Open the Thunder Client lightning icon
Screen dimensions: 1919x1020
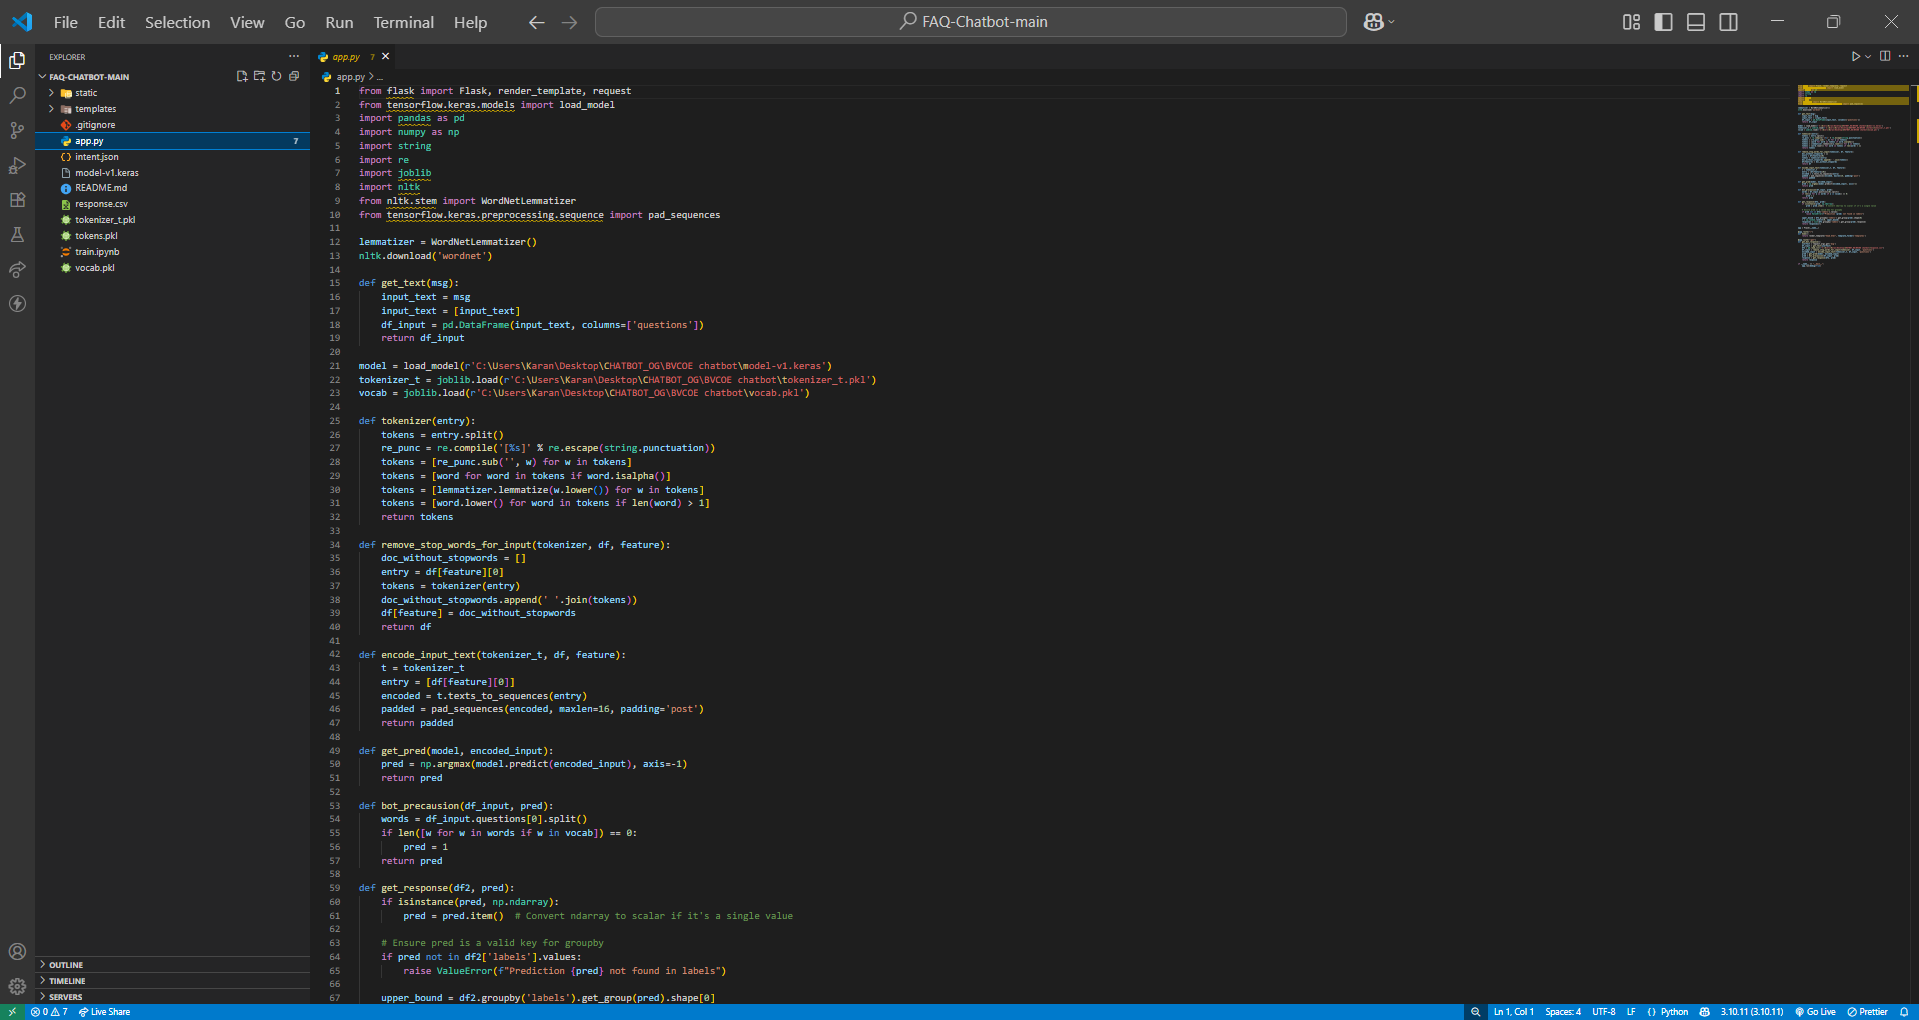click(x=17, y=304)
